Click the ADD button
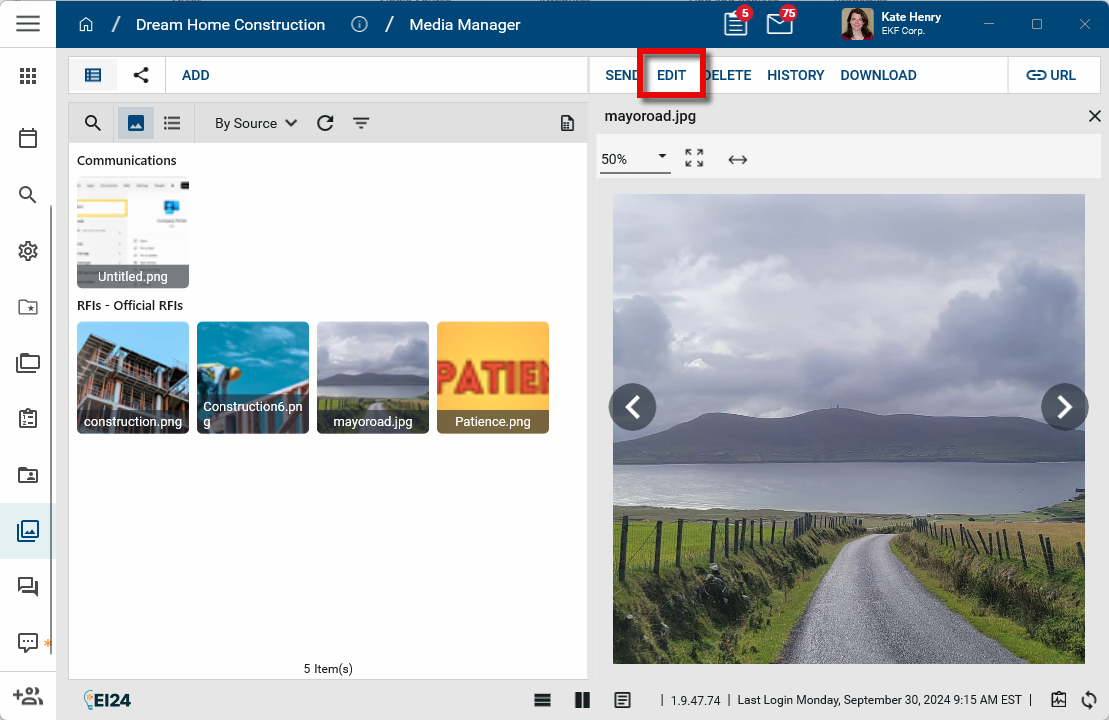 [x=196, y=75]
